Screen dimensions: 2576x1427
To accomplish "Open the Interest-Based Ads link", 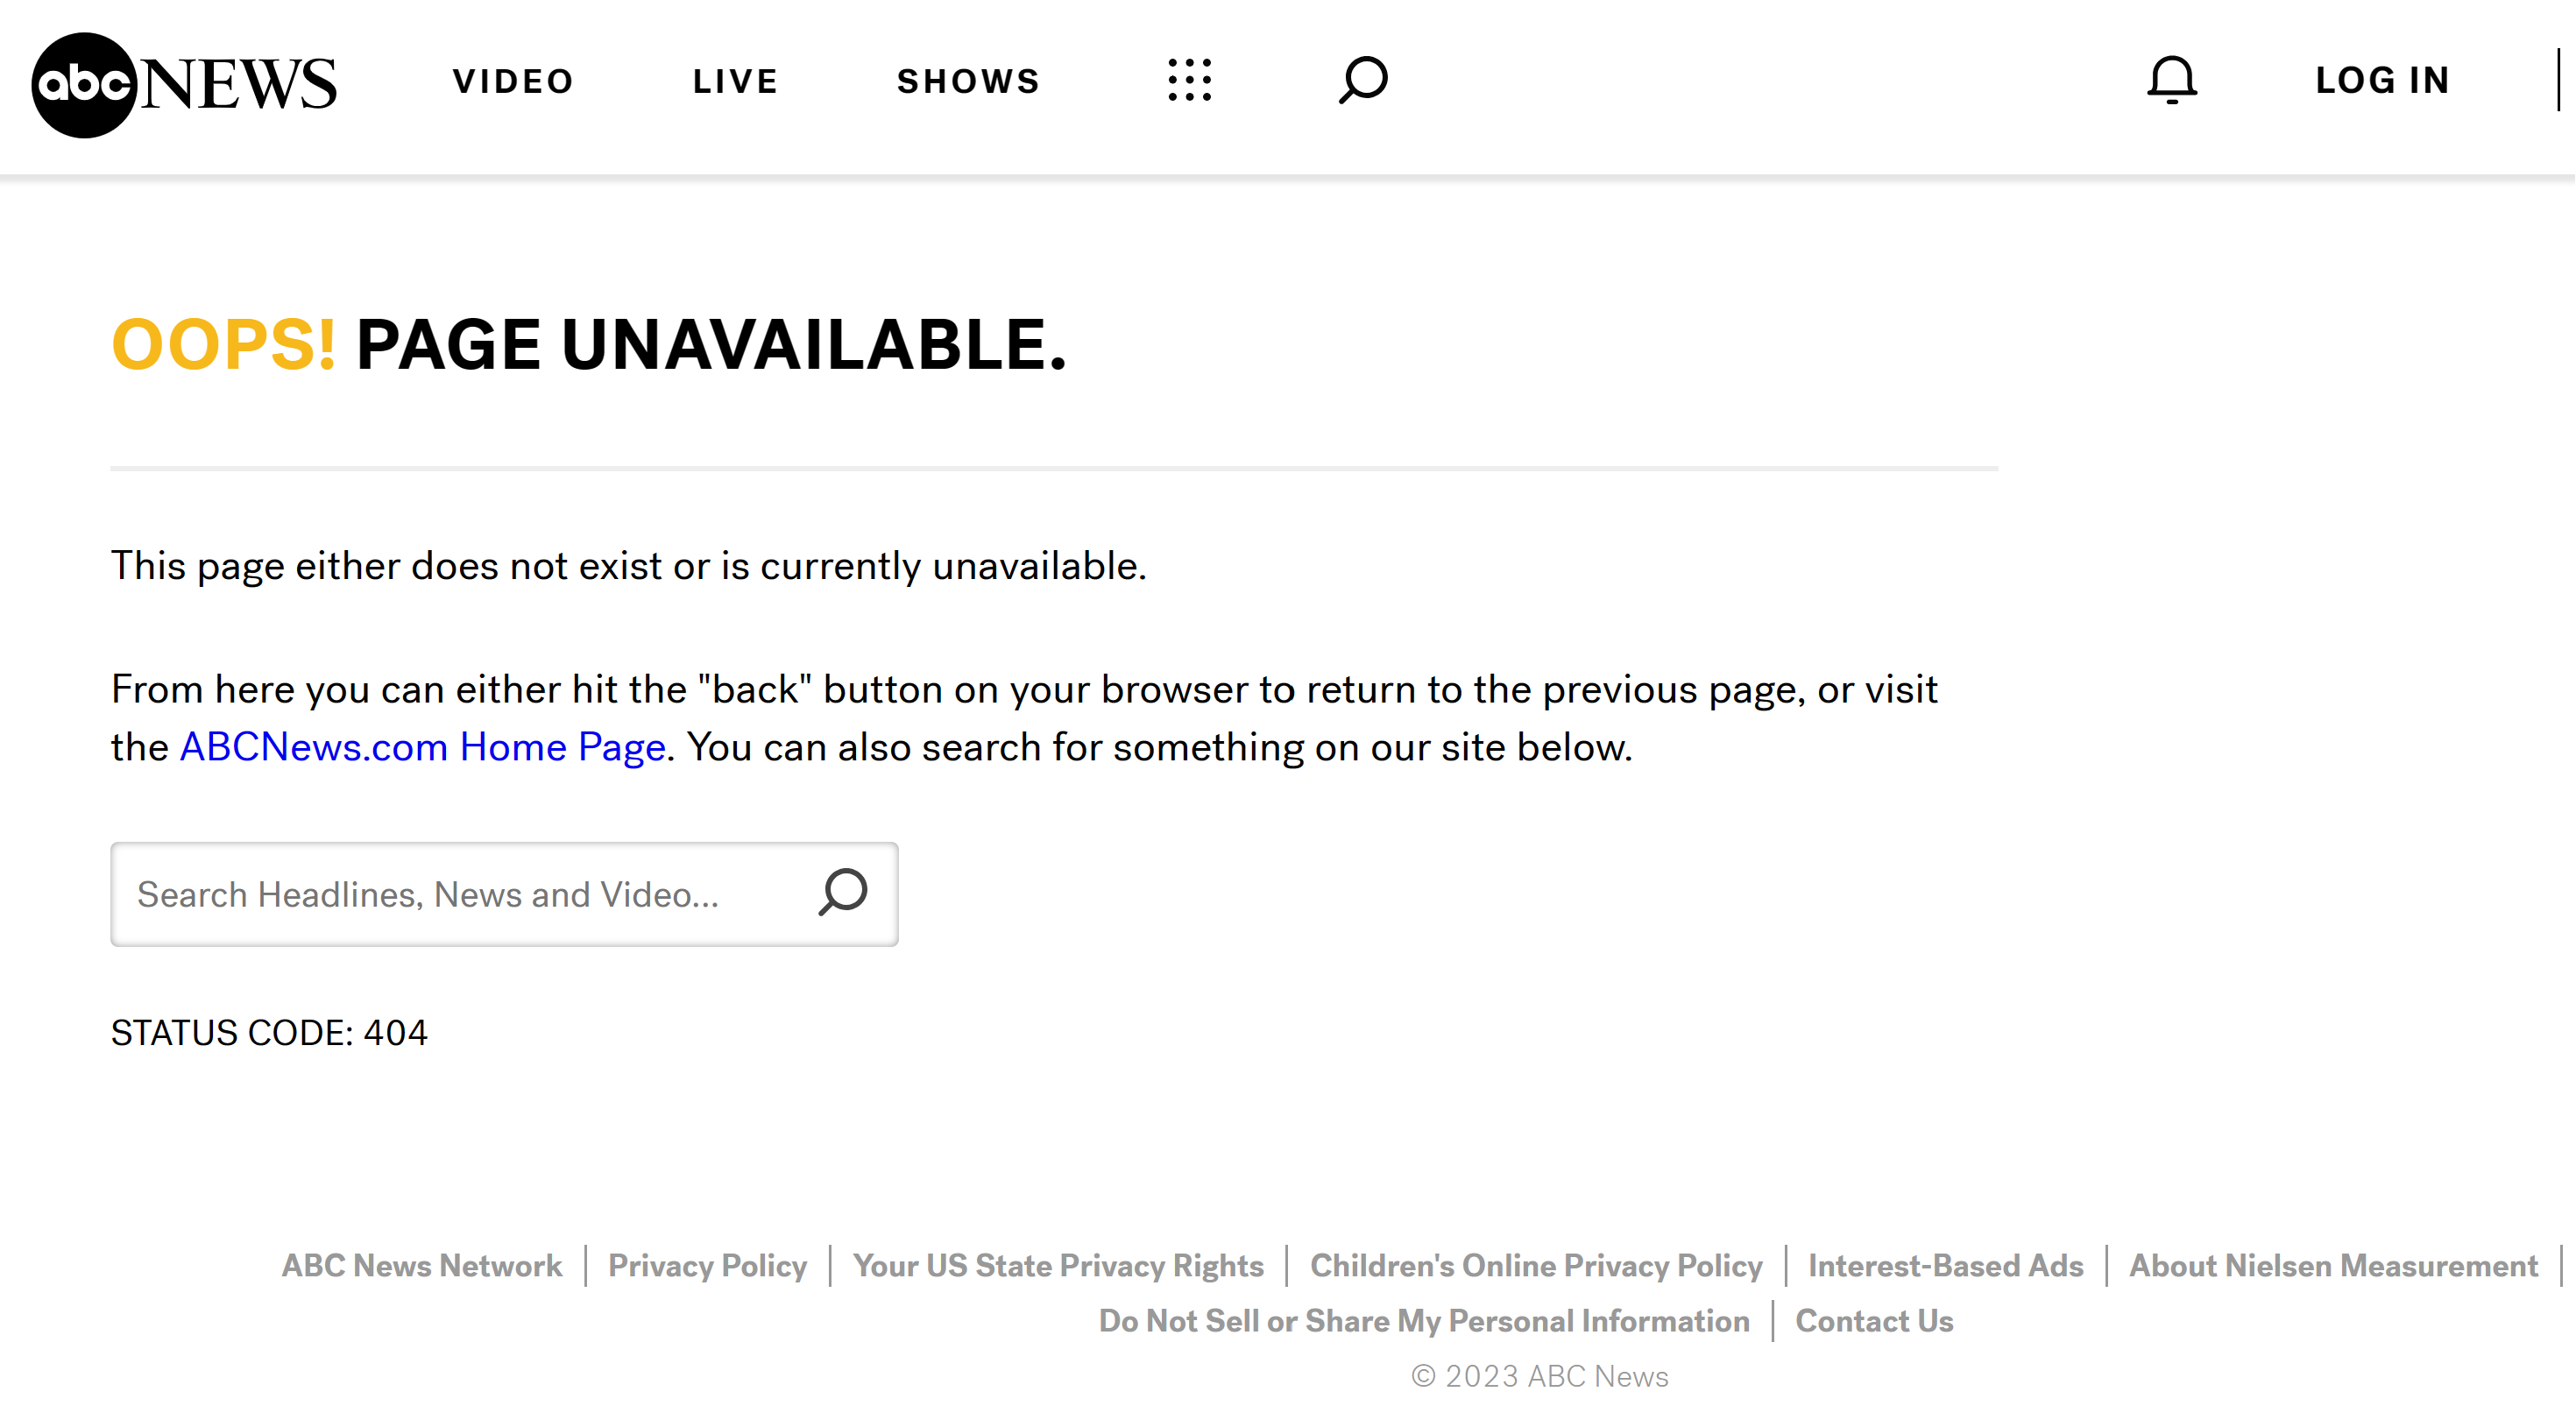I will click(1945, 1265).
